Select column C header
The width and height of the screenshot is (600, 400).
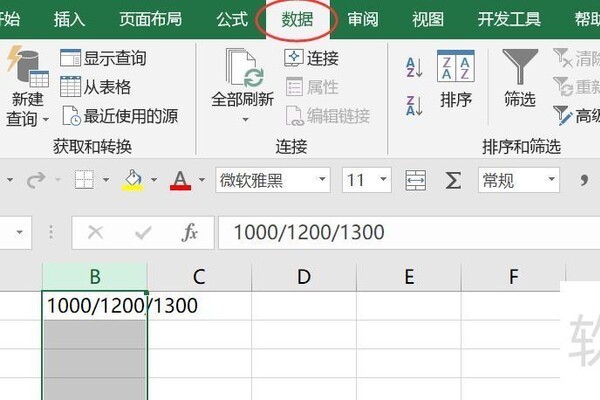199,276
